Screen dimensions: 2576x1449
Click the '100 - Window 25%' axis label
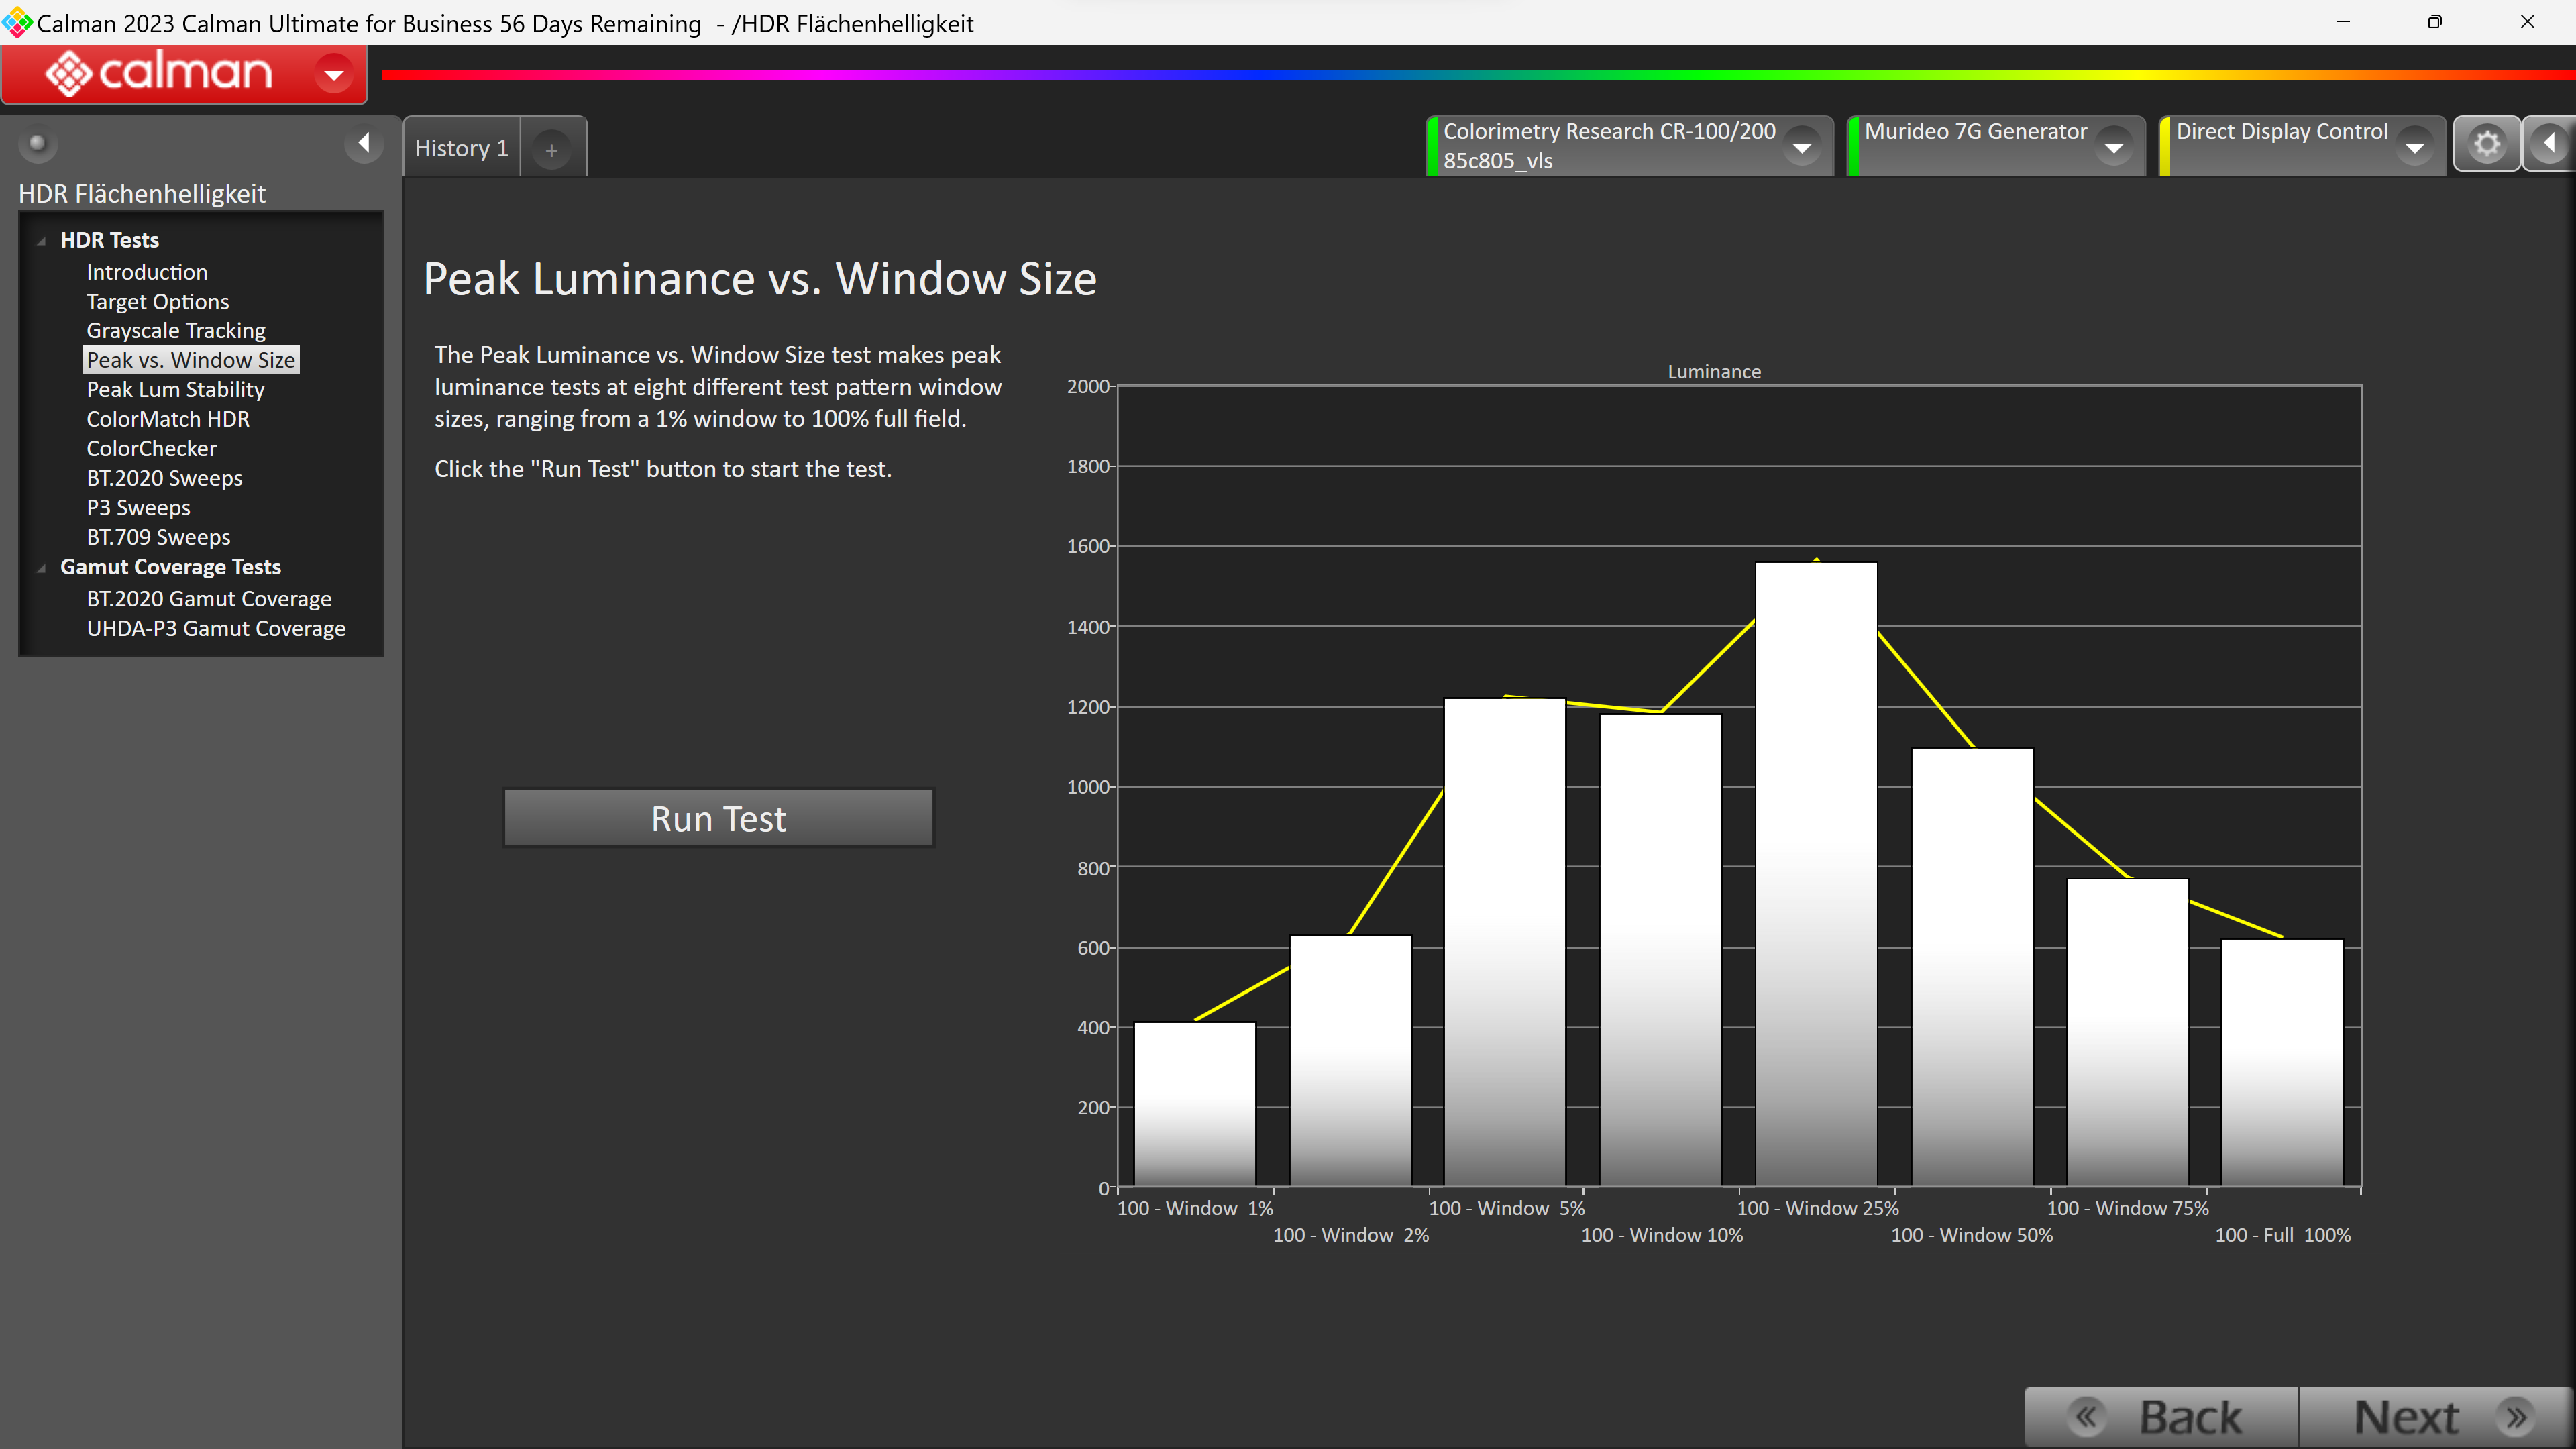1817,1208
